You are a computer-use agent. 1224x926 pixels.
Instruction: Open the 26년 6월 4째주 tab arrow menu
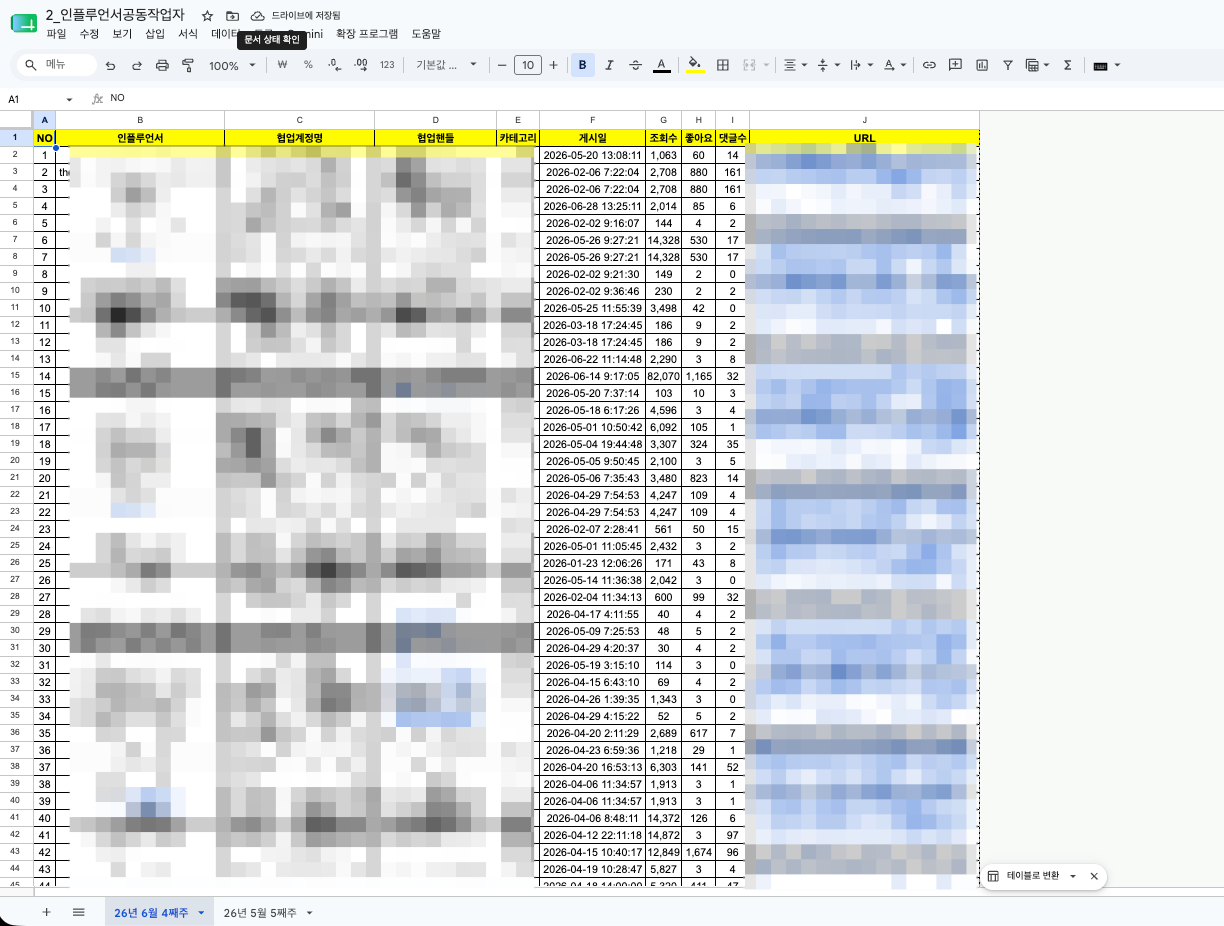pos(201,913)
